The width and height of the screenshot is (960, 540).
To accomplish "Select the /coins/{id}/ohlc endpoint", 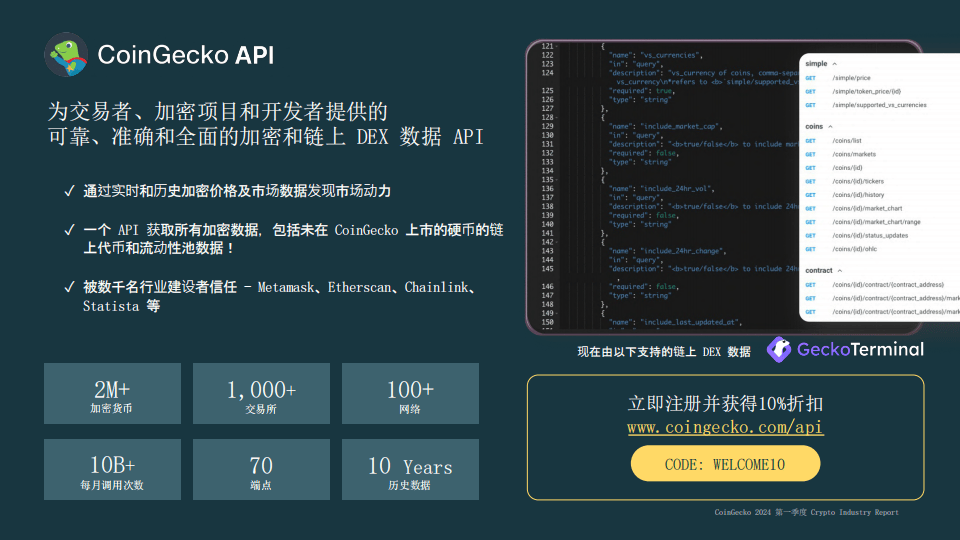I will point(854,249).
